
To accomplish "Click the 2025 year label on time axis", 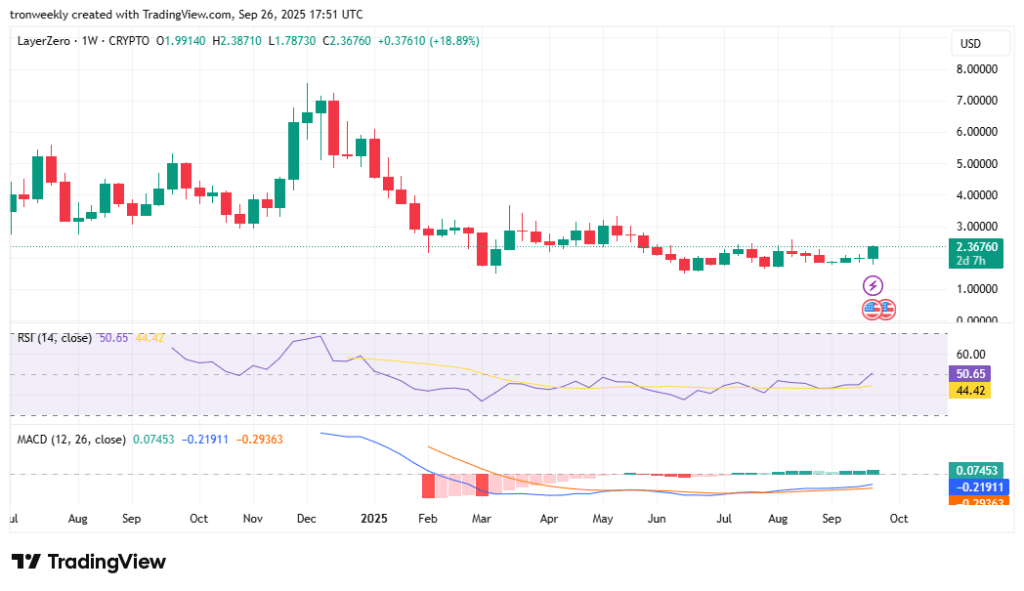I will (374, 519).
